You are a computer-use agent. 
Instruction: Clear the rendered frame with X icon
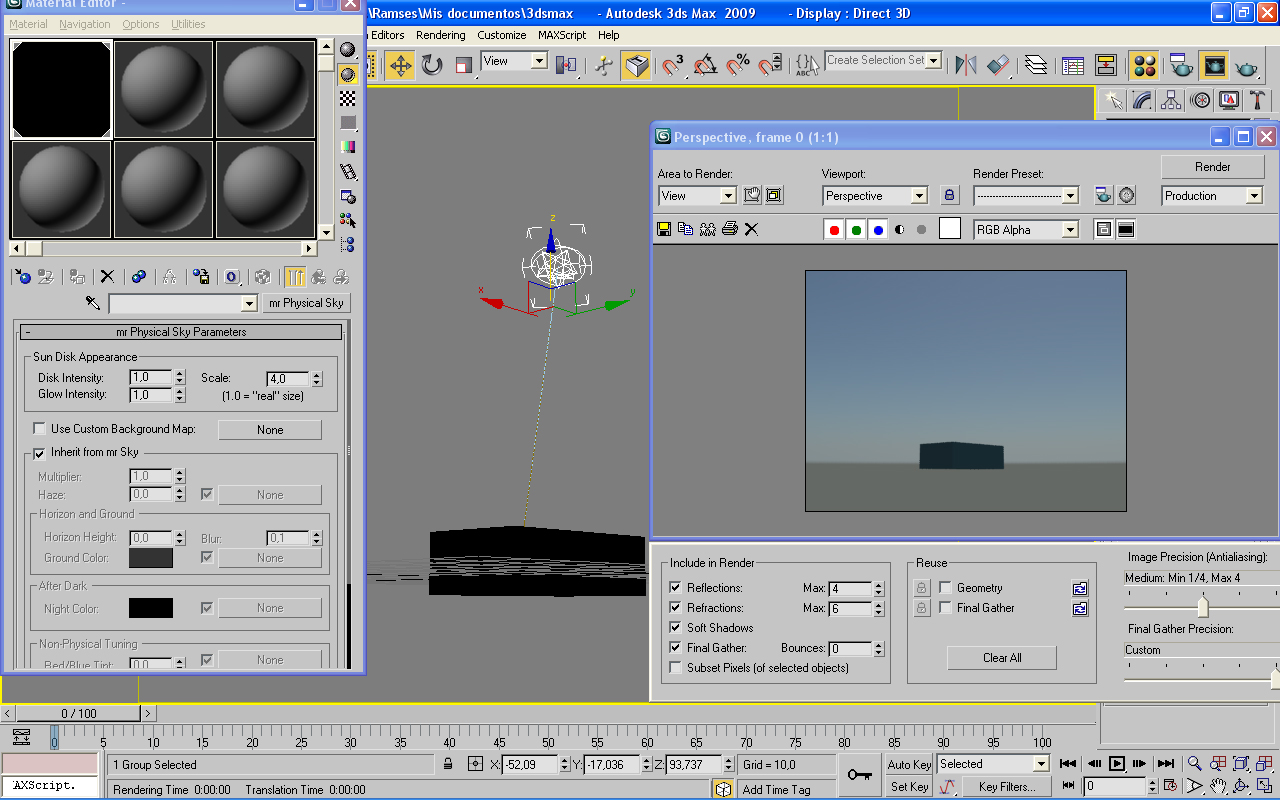pos(751,229)
